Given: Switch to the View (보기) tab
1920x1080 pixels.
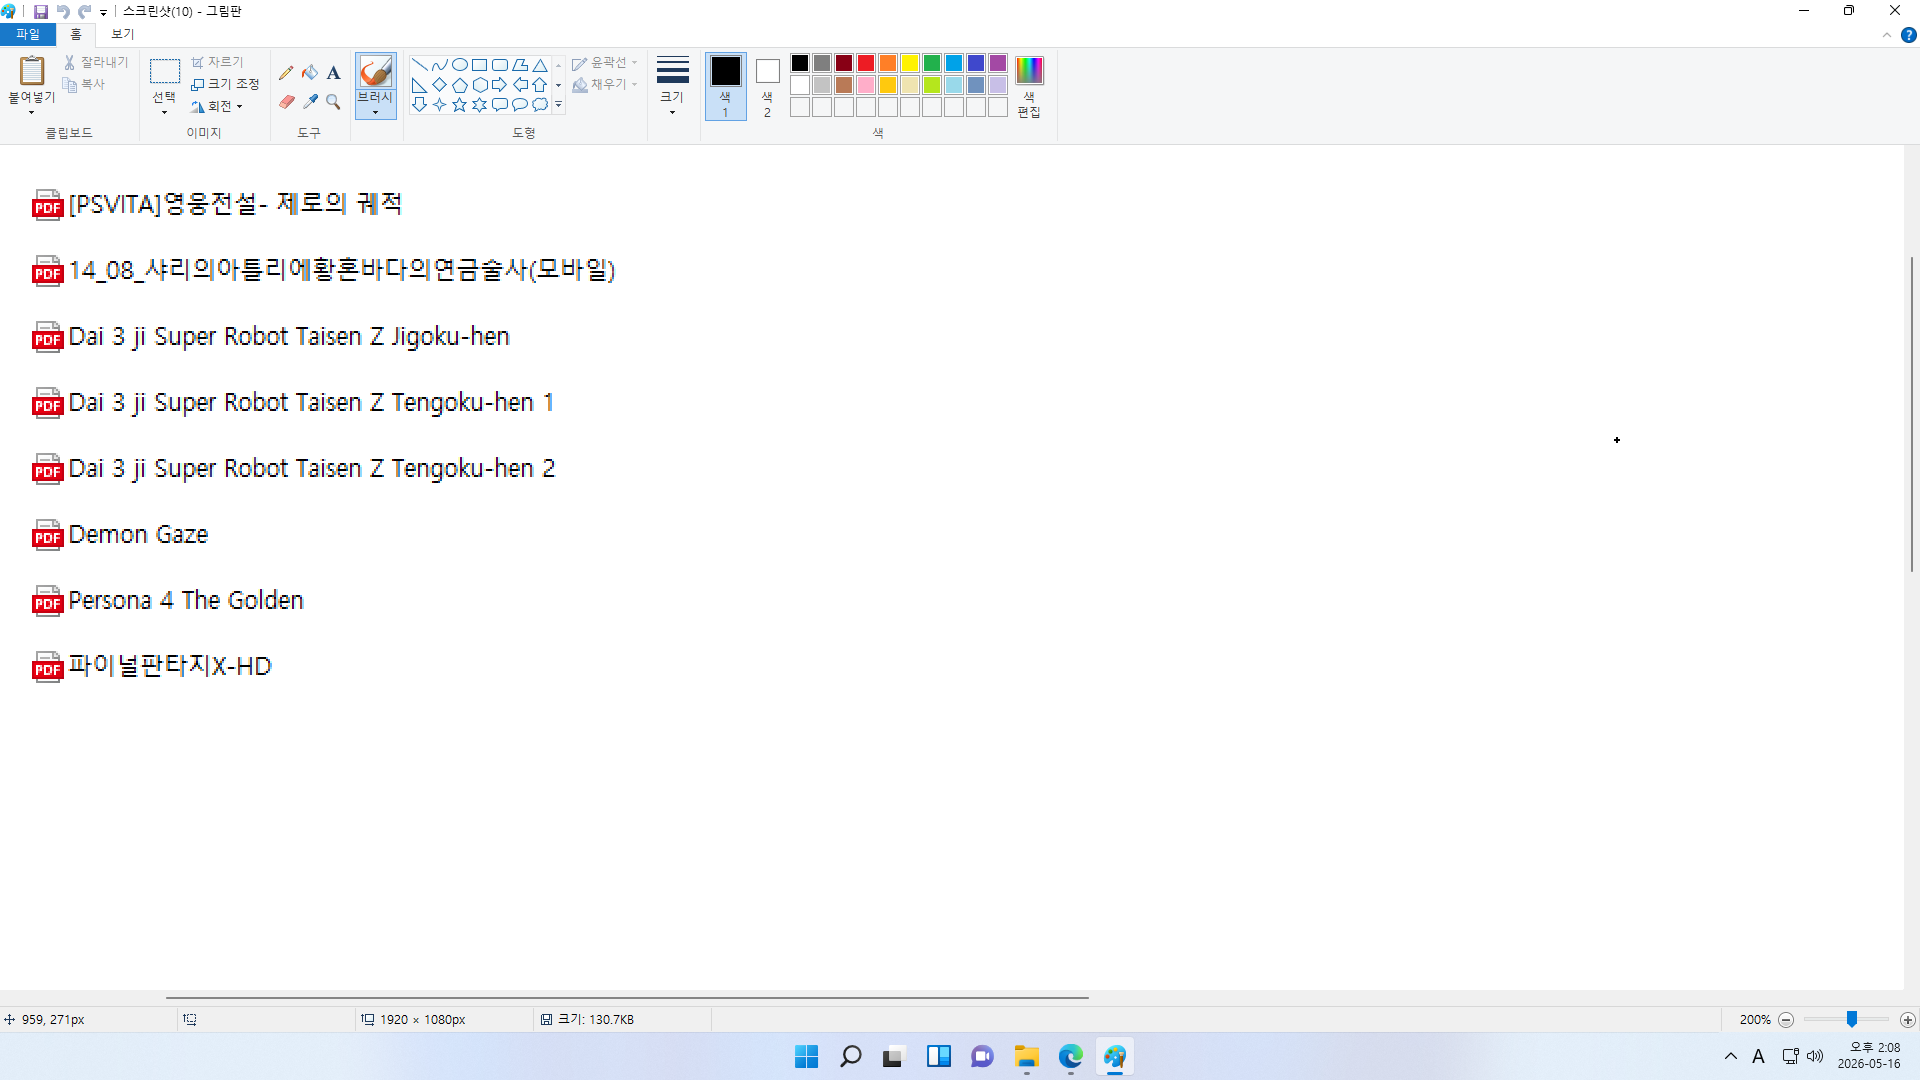Looking at the screenshot, I should [x=122, y=34].
